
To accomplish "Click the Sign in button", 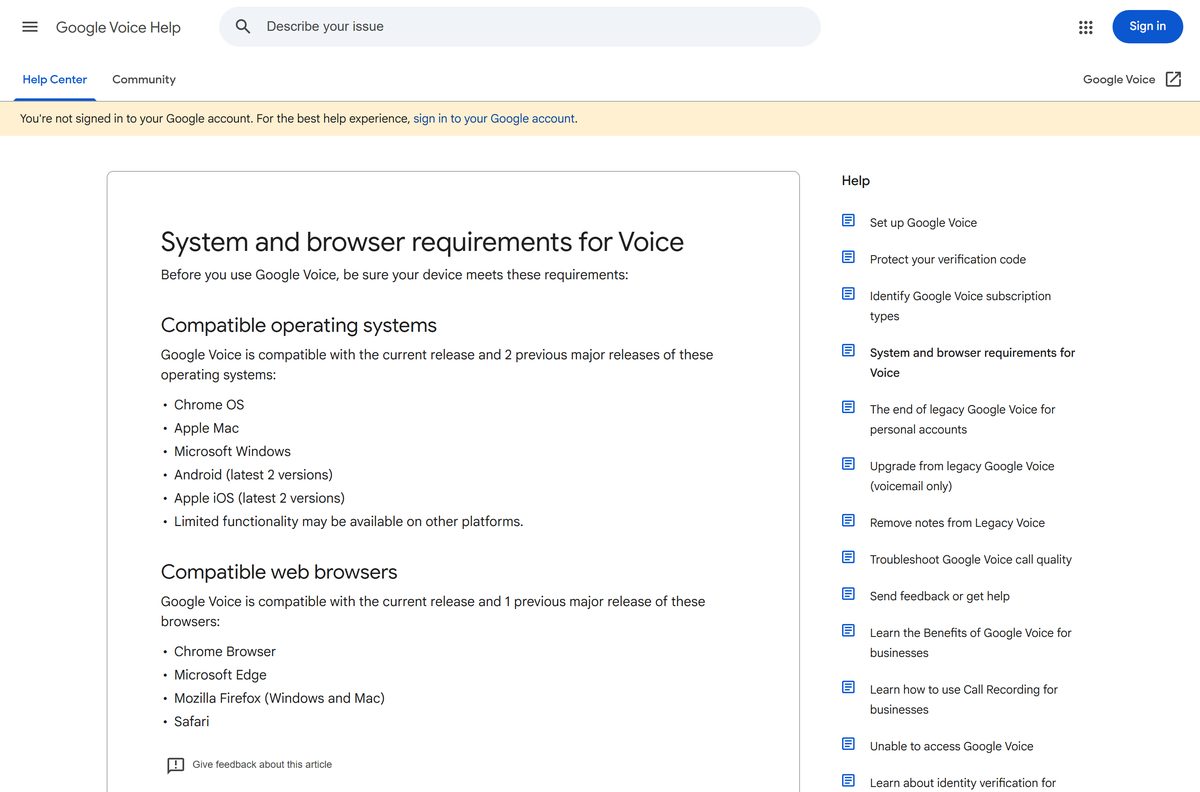I will tap(1147, 27).
